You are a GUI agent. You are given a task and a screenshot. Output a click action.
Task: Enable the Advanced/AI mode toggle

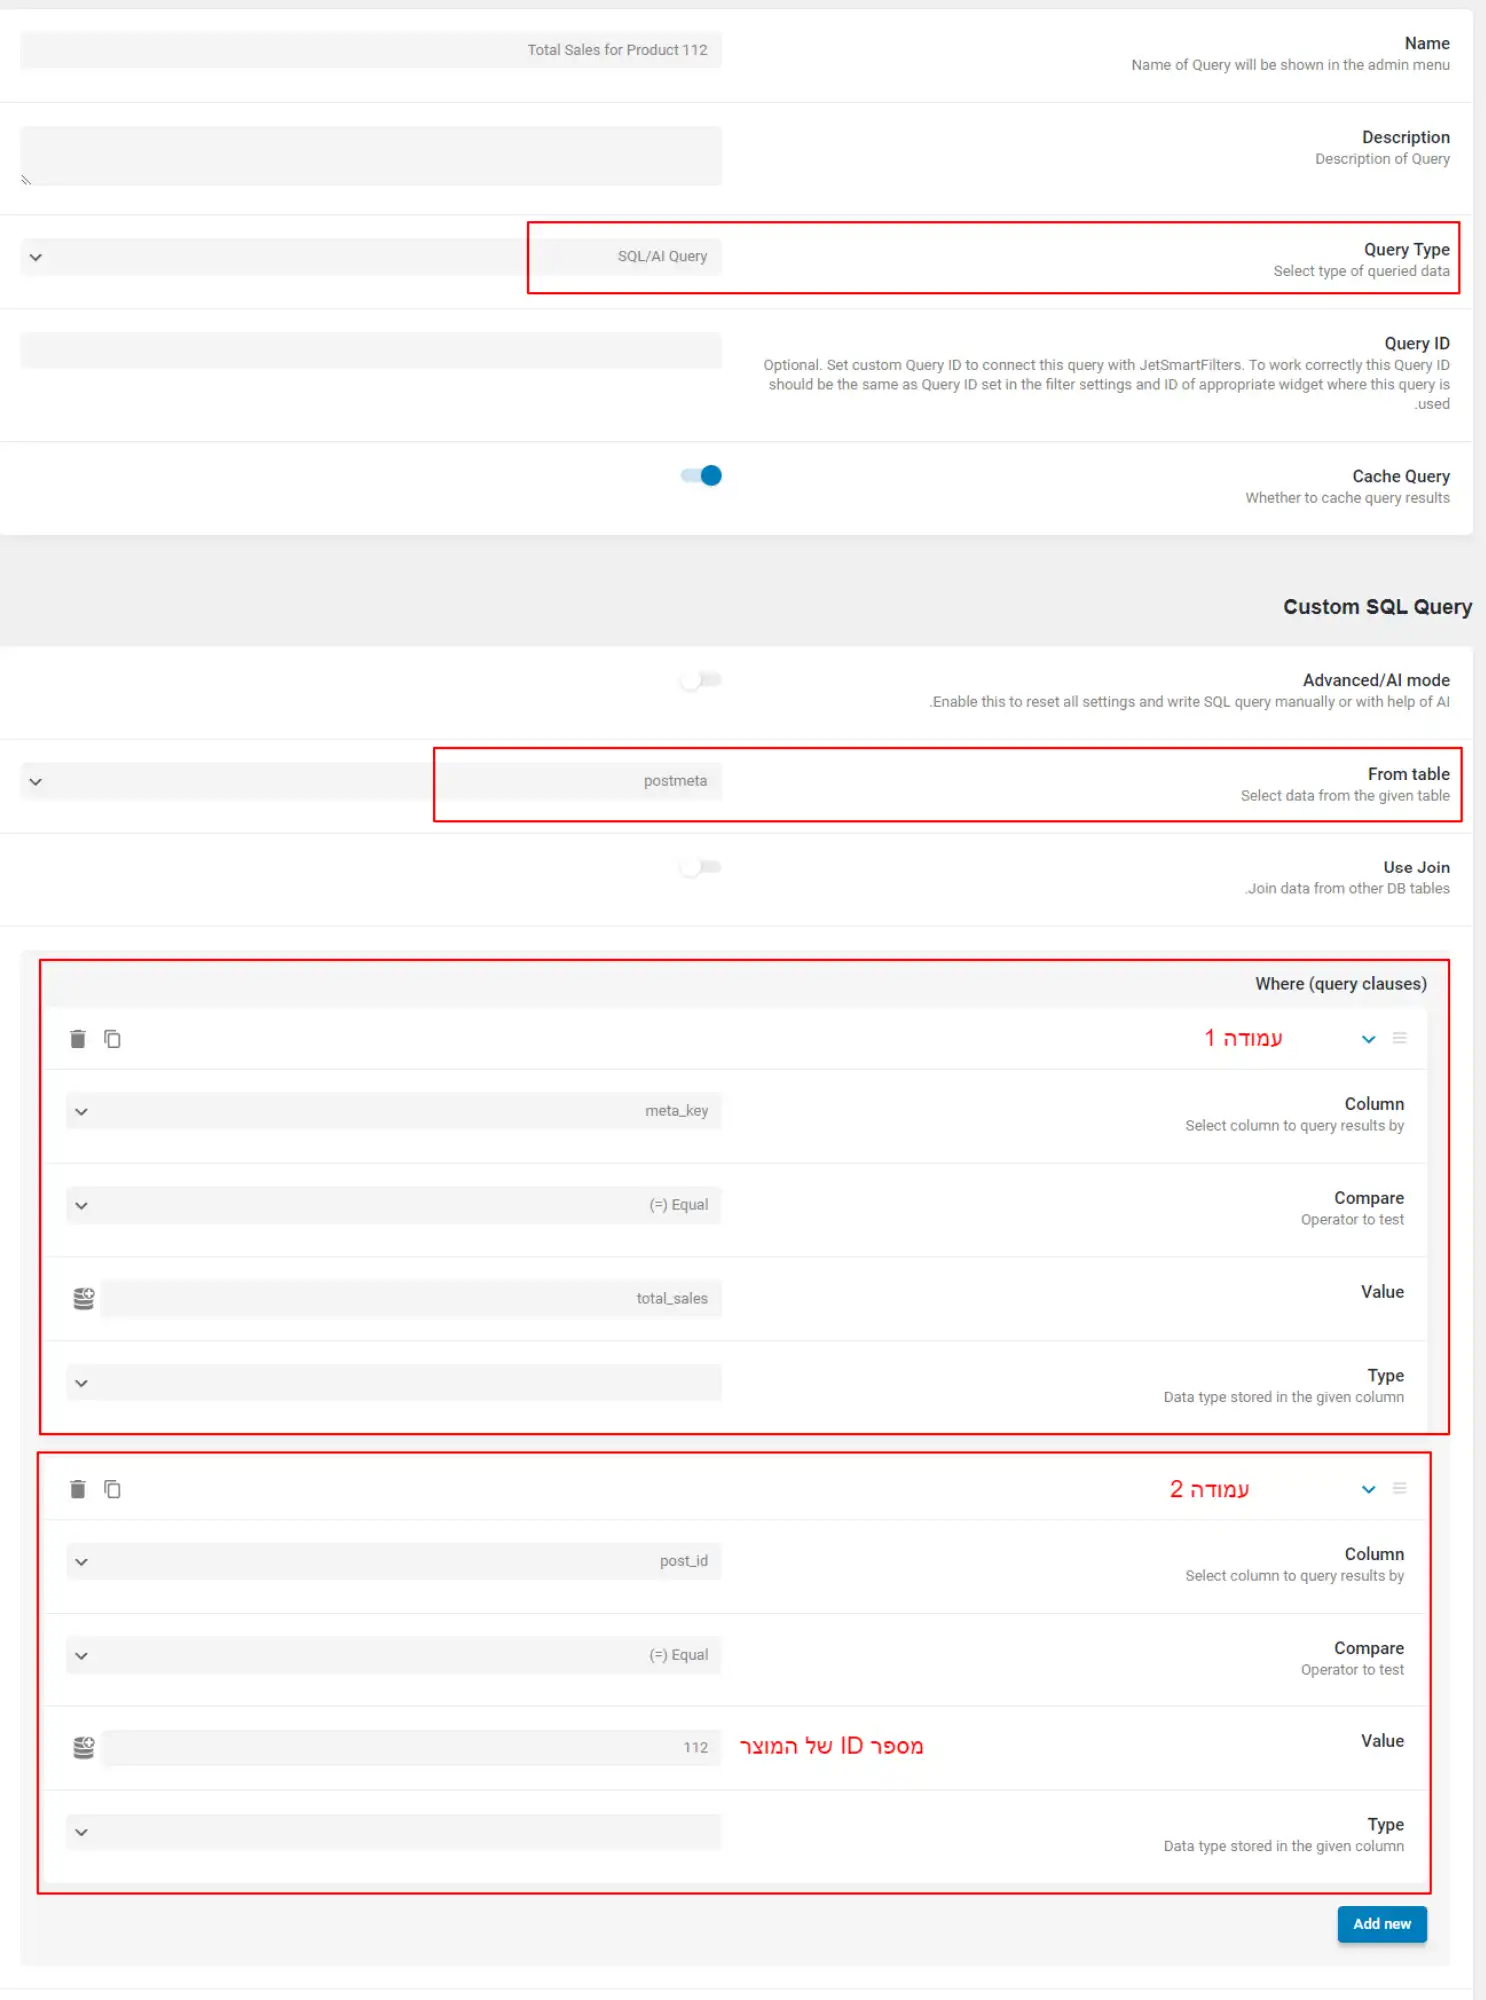click(x=701, y=680)
